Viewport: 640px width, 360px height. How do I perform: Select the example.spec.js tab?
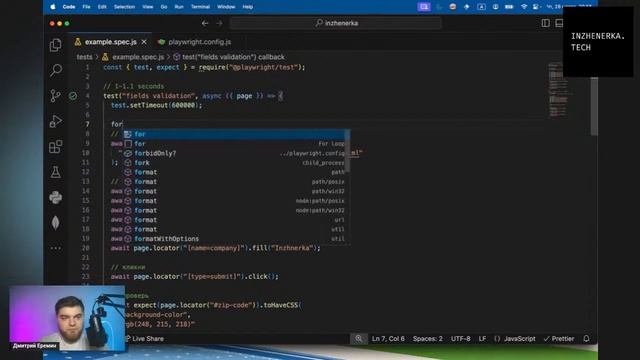point(110,42)
